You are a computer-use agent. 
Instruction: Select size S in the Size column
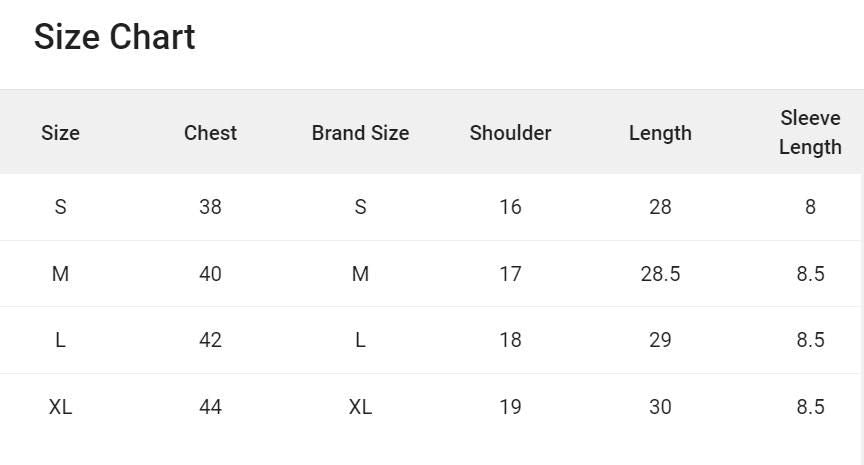(60, 207)
